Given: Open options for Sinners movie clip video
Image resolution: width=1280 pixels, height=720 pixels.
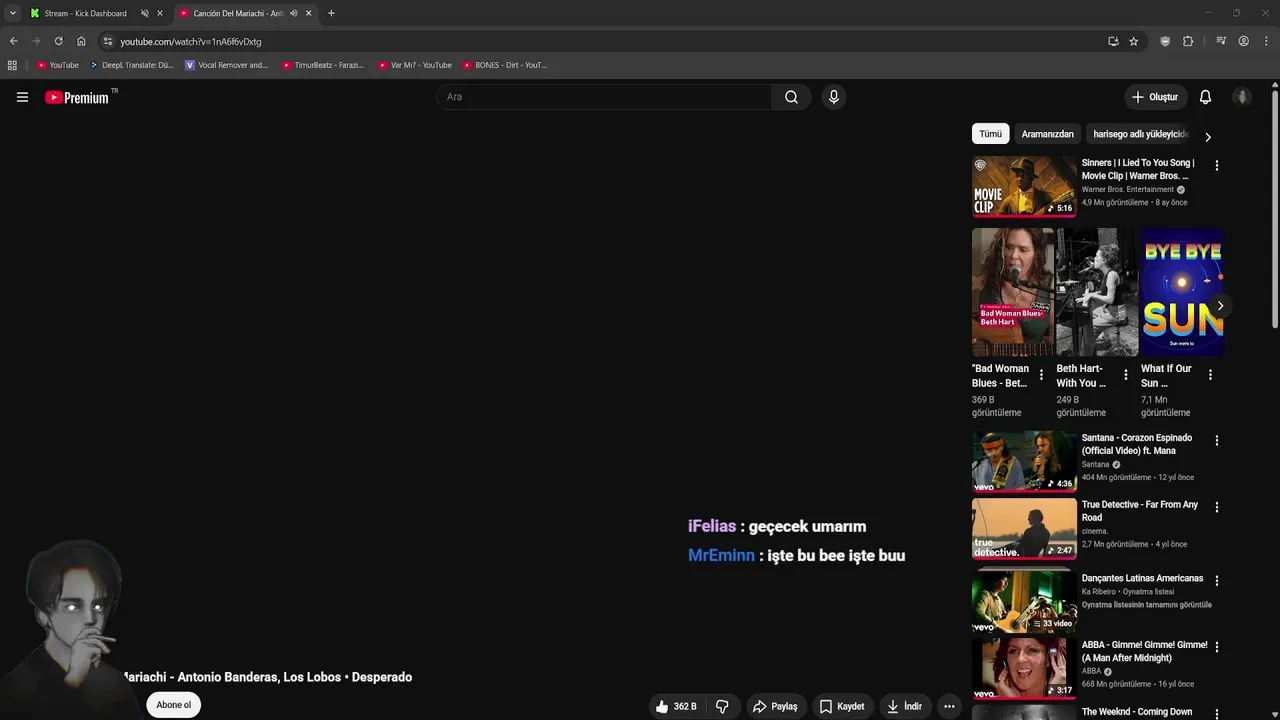Looking at the screenshot, I should (1216, 165).
